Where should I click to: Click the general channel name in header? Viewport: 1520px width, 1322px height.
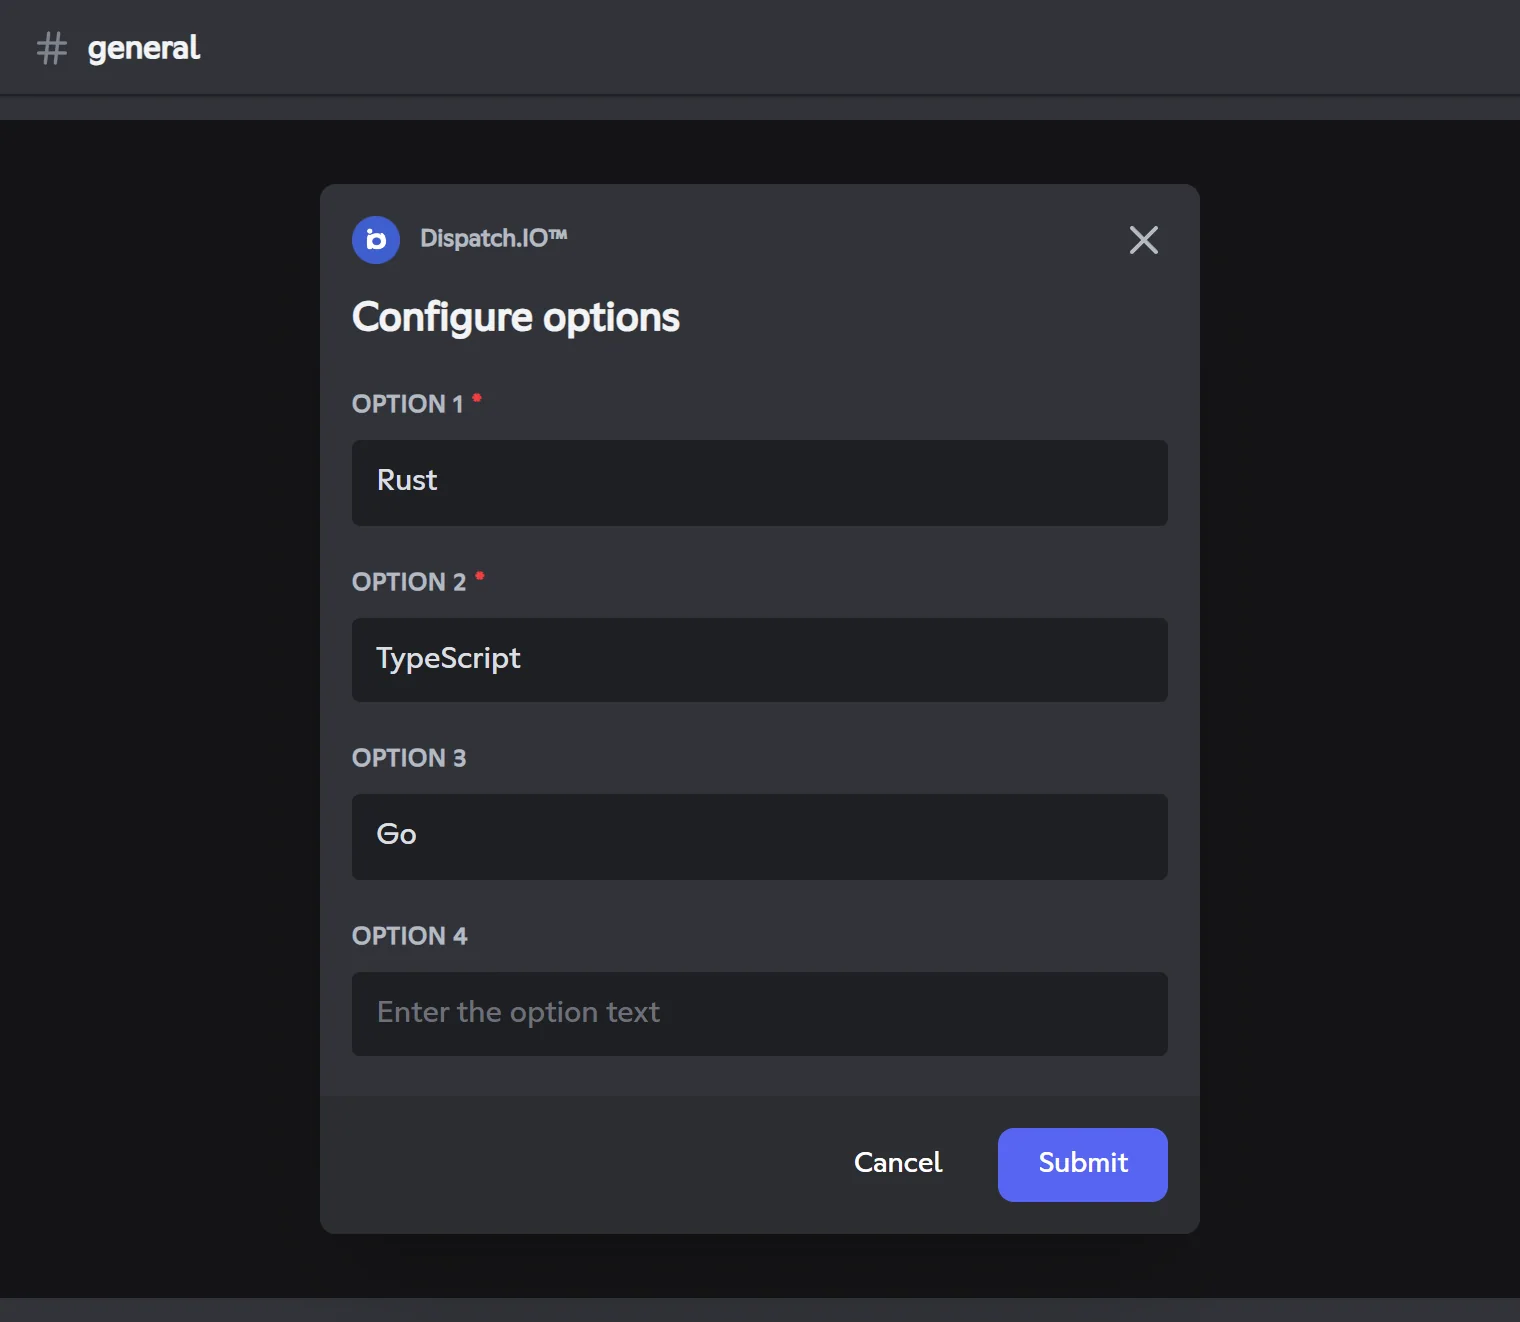(144, 48)
